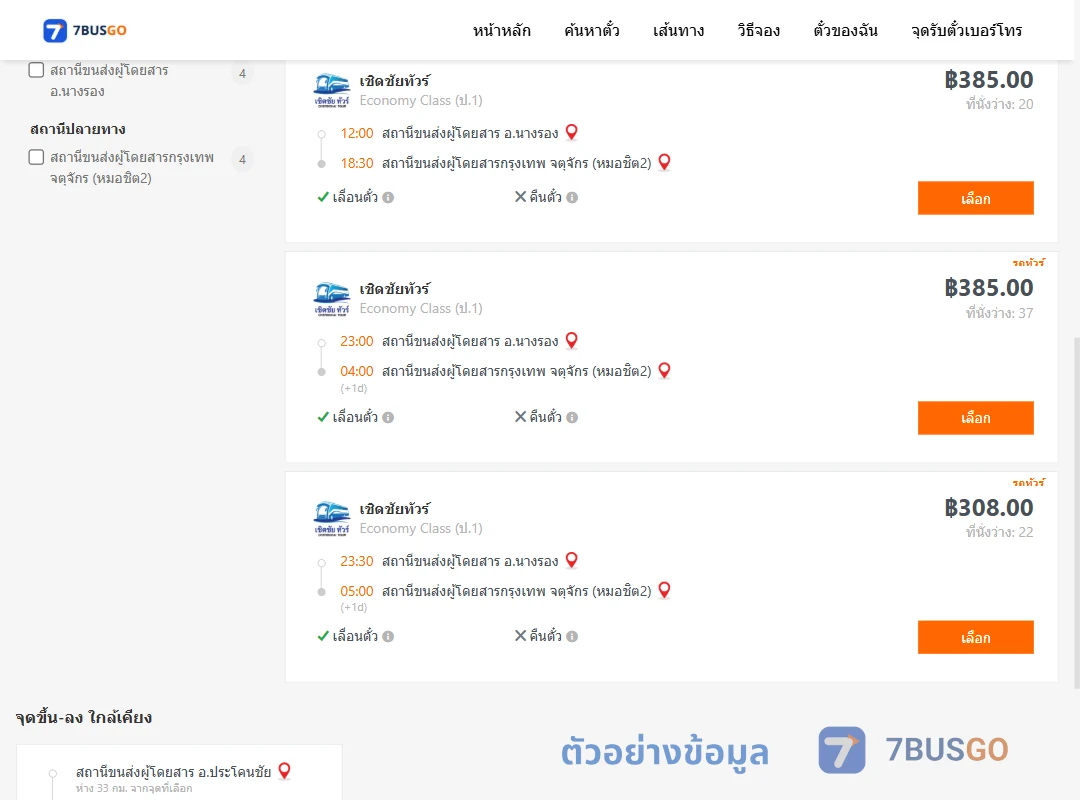Open the 7BUSGO logo home link
Image resolution: width=1080 pixels, height=800 pixels.
[x=85, y=30]
